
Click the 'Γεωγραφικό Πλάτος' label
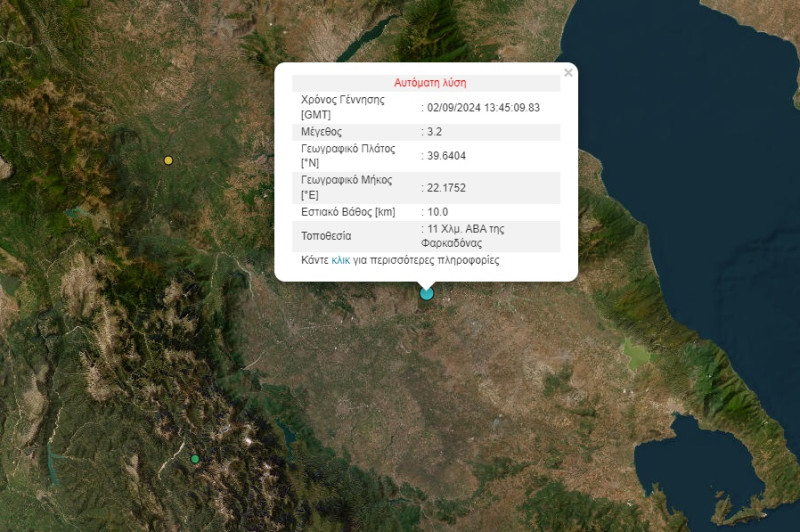click(347, 149)
